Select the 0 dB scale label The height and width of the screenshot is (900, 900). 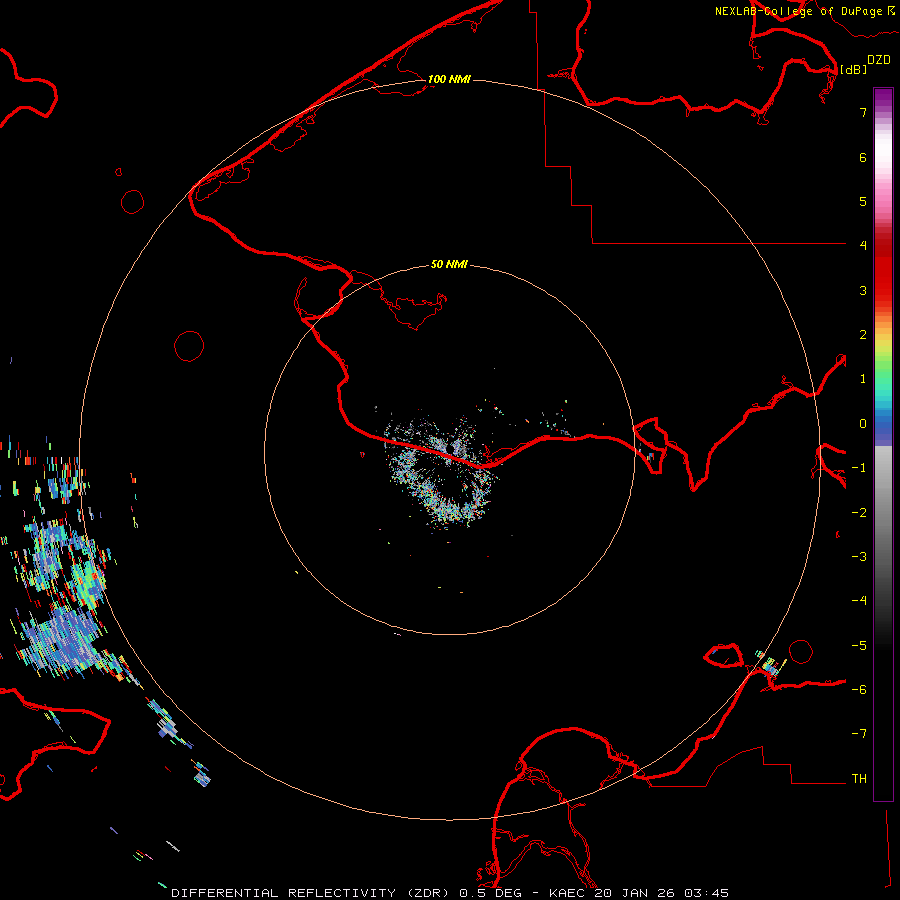tap(863, 424)
